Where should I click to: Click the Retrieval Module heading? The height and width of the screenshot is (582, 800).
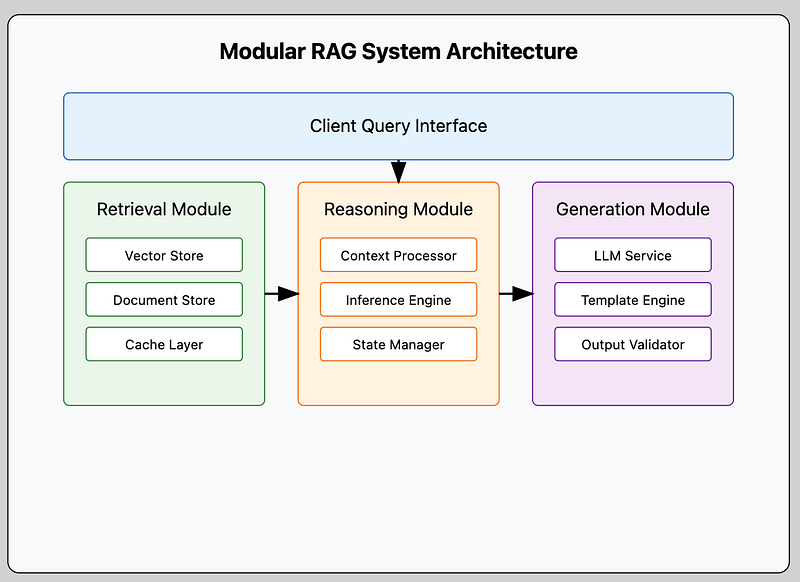[x=164, y=209]
